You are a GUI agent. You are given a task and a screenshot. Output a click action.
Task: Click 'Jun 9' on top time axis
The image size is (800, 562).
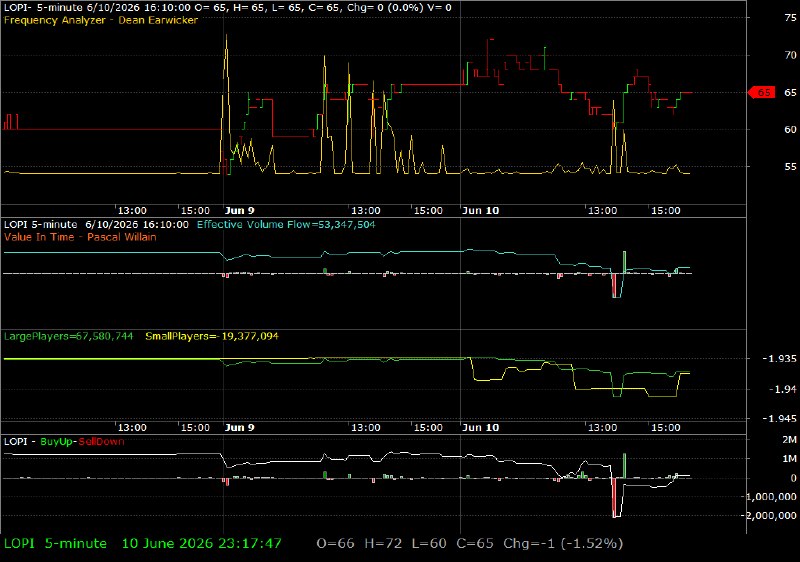point(239,211)
